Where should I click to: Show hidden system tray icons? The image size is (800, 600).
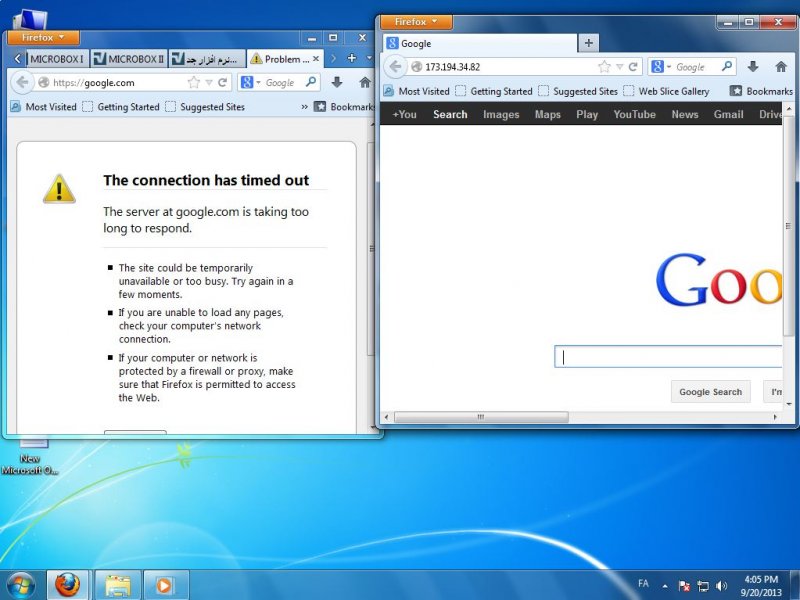tap(665, 586)
